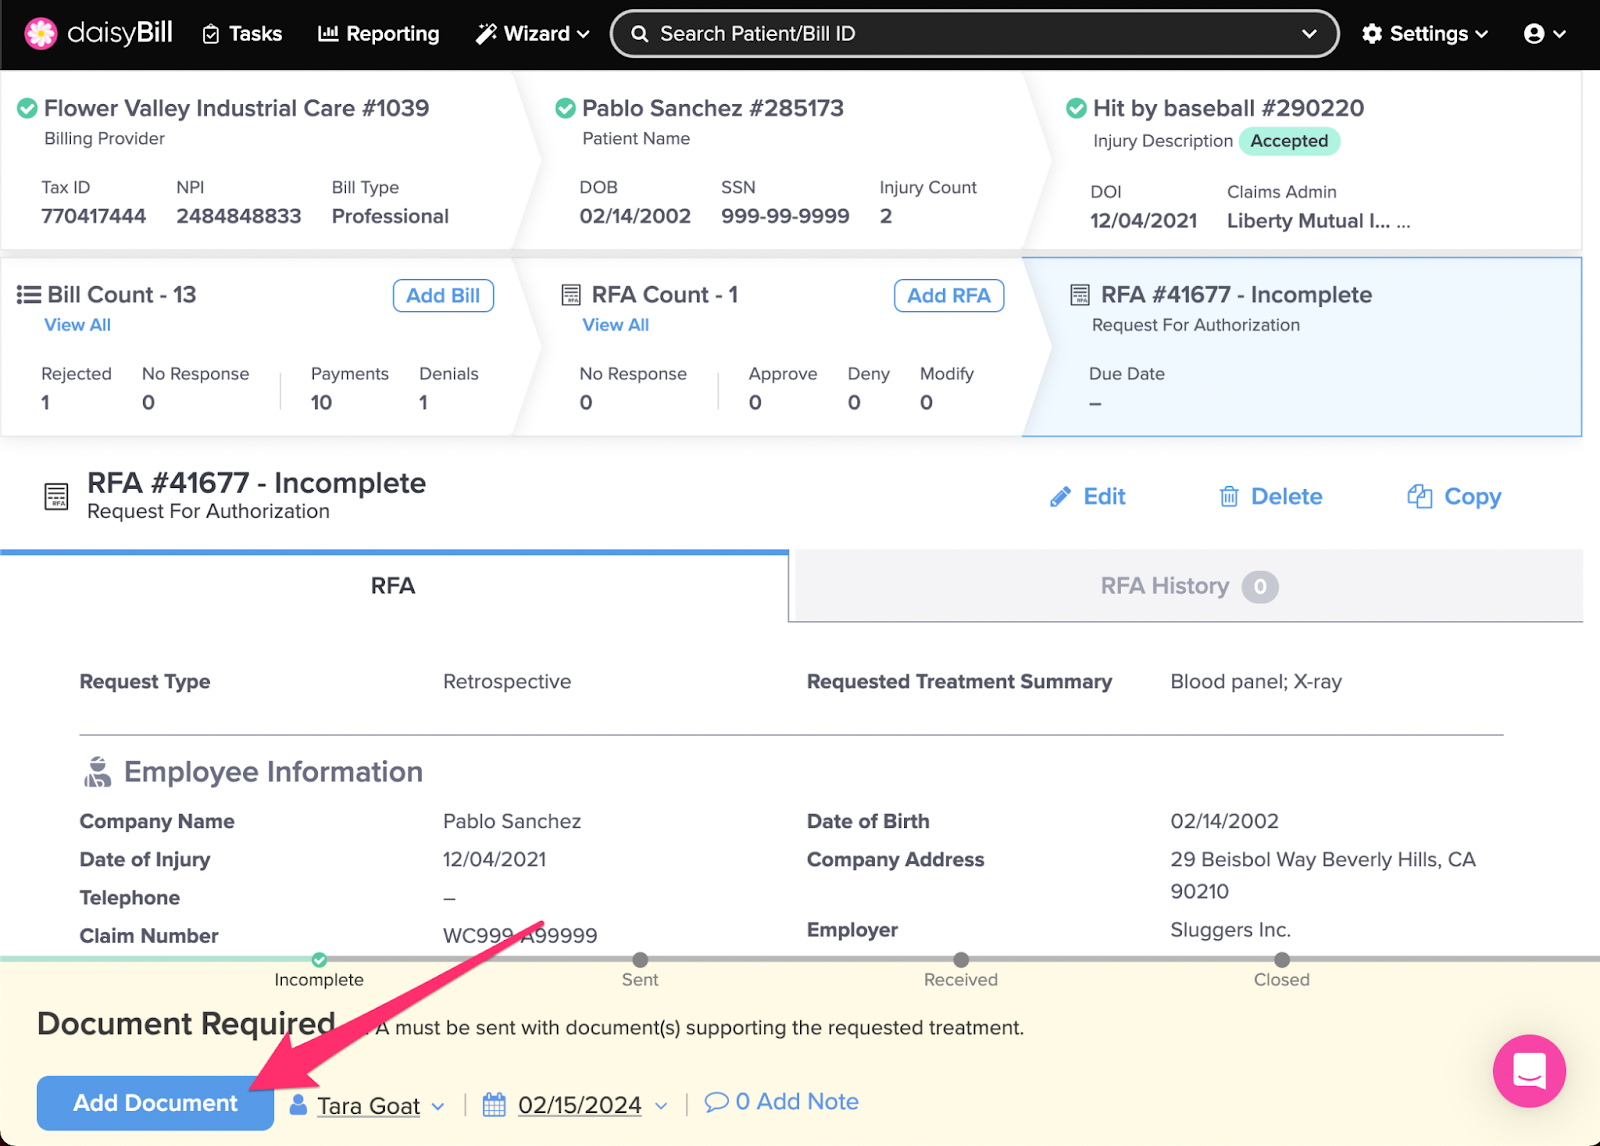Switch to the RFA tab
This screenshot has height=1146, width=1600.
(394, 586)
